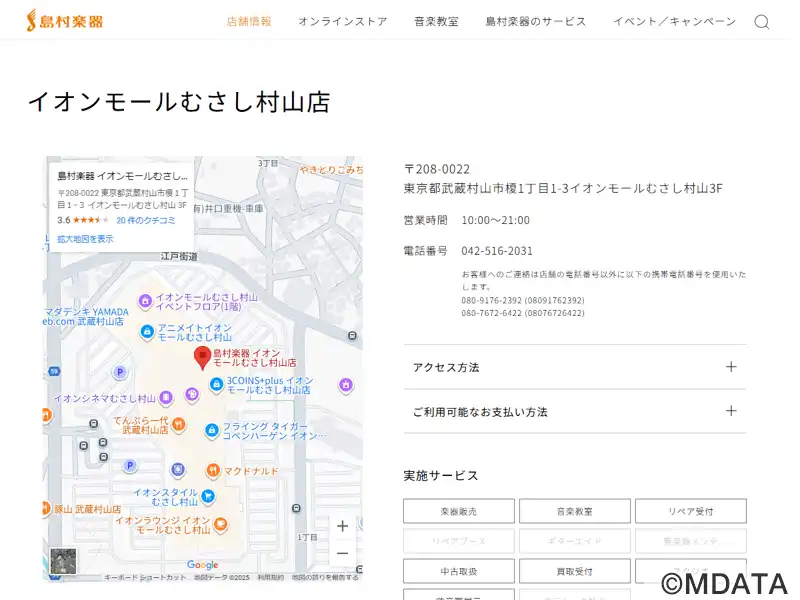Zoom out on the map
This screenshot has height=600, width=800.
point(342,553)
